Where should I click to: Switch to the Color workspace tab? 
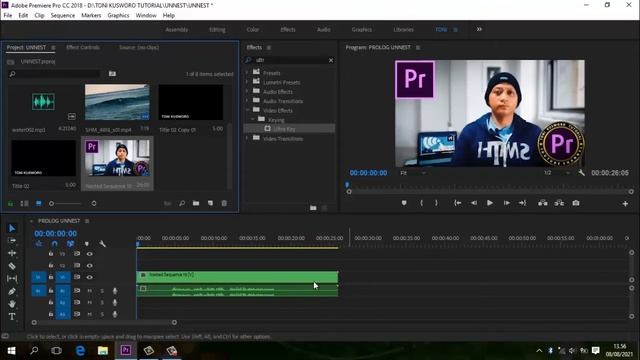coord(253,30)
